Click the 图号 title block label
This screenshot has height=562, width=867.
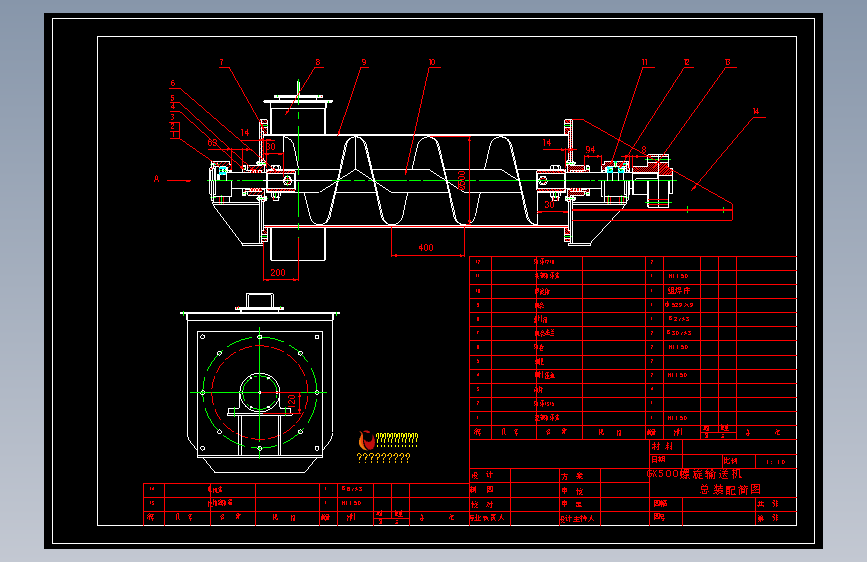click(659, 517)
